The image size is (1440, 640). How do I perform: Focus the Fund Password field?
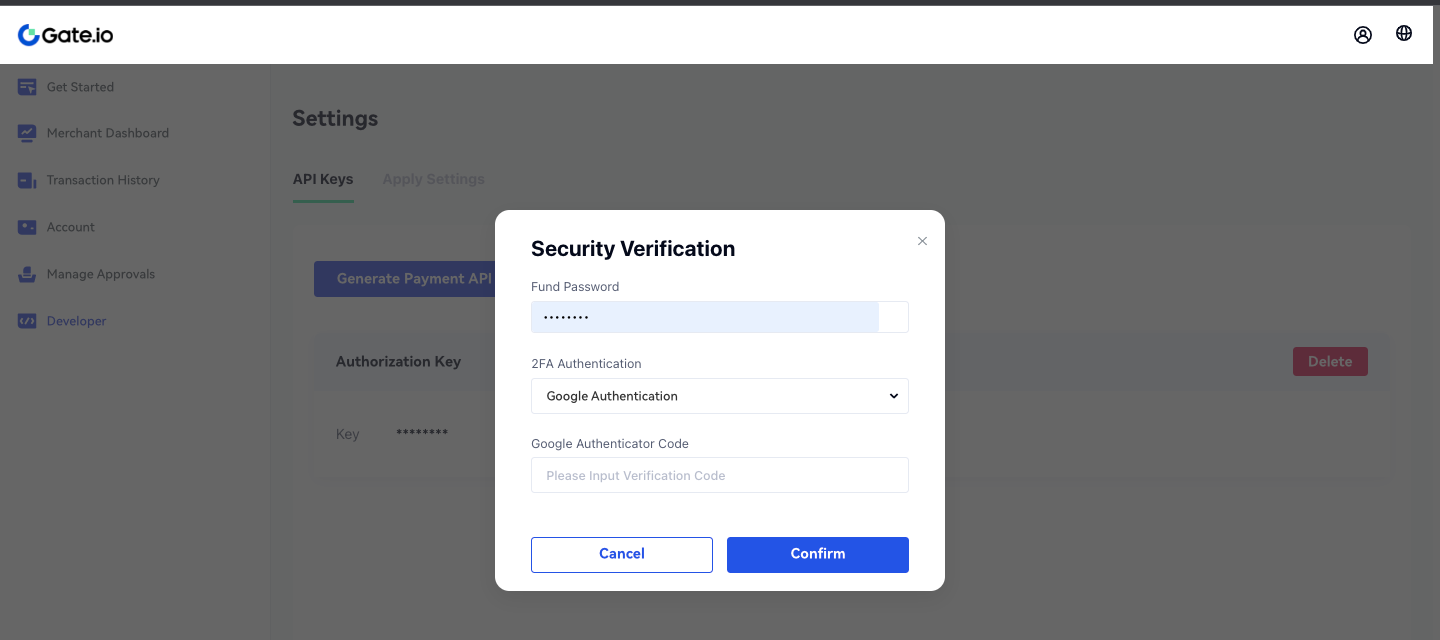[705, 317]
